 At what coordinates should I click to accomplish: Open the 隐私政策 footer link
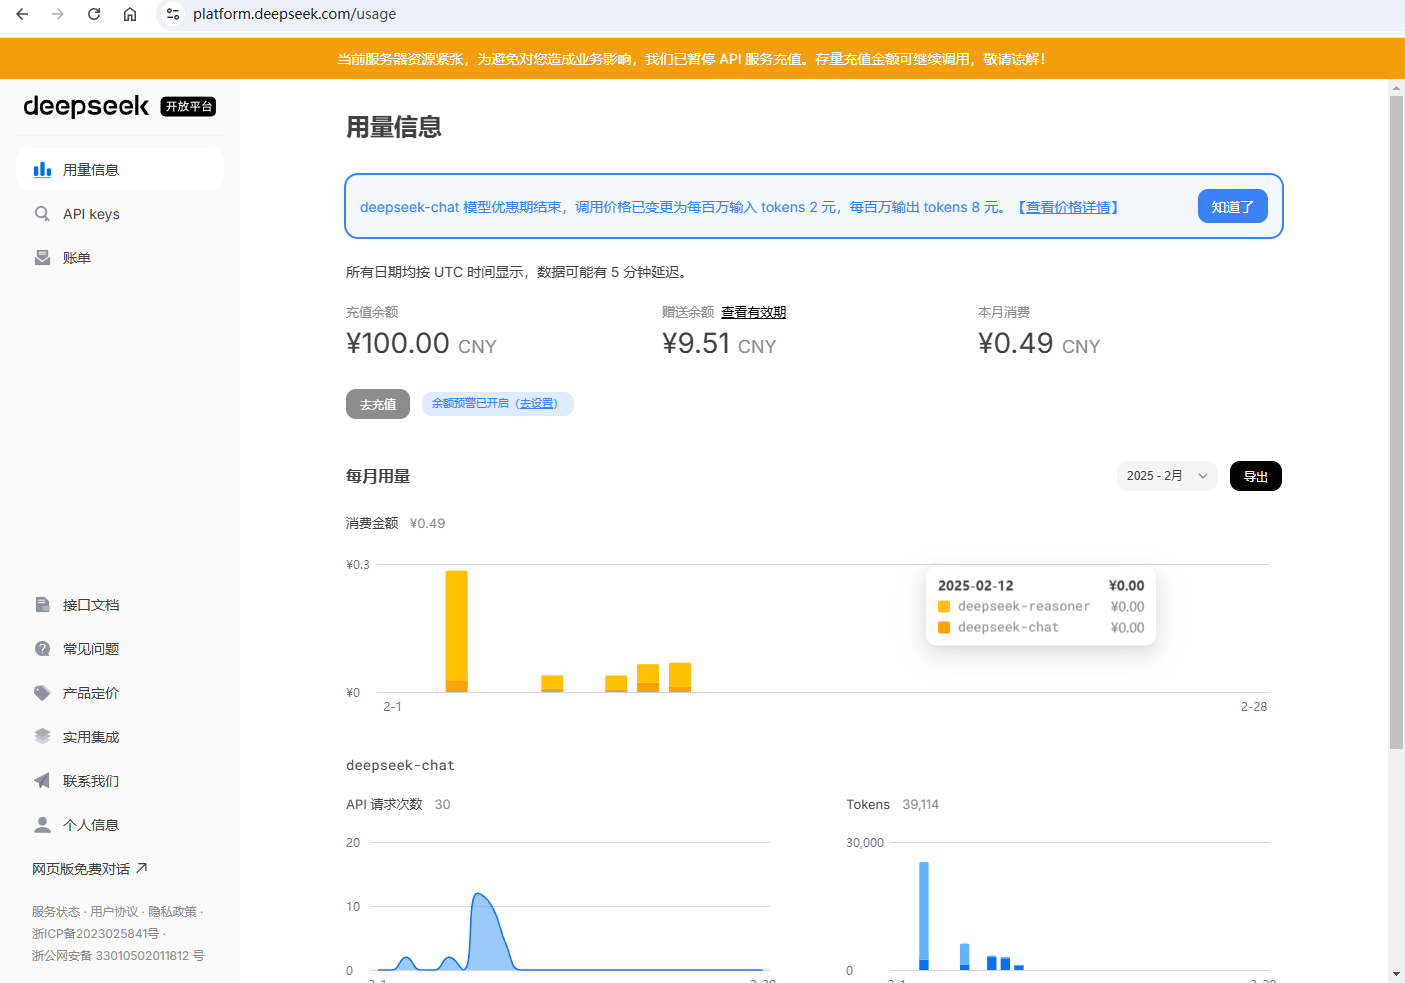[173, 912]
